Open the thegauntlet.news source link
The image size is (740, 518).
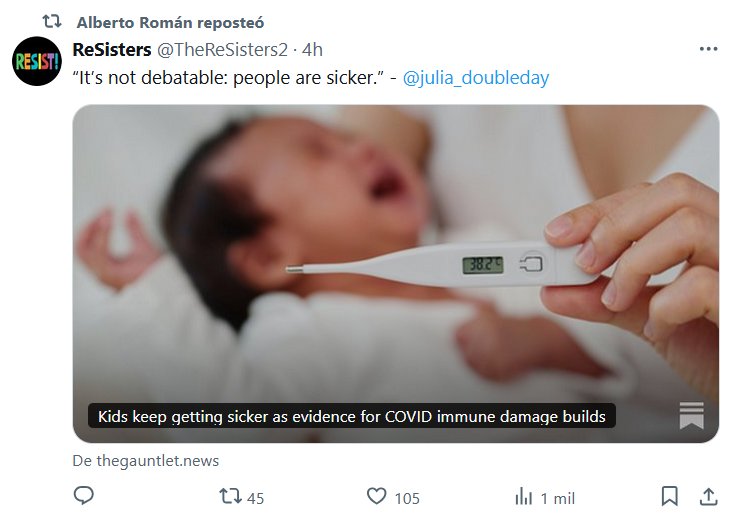point(146,461)
